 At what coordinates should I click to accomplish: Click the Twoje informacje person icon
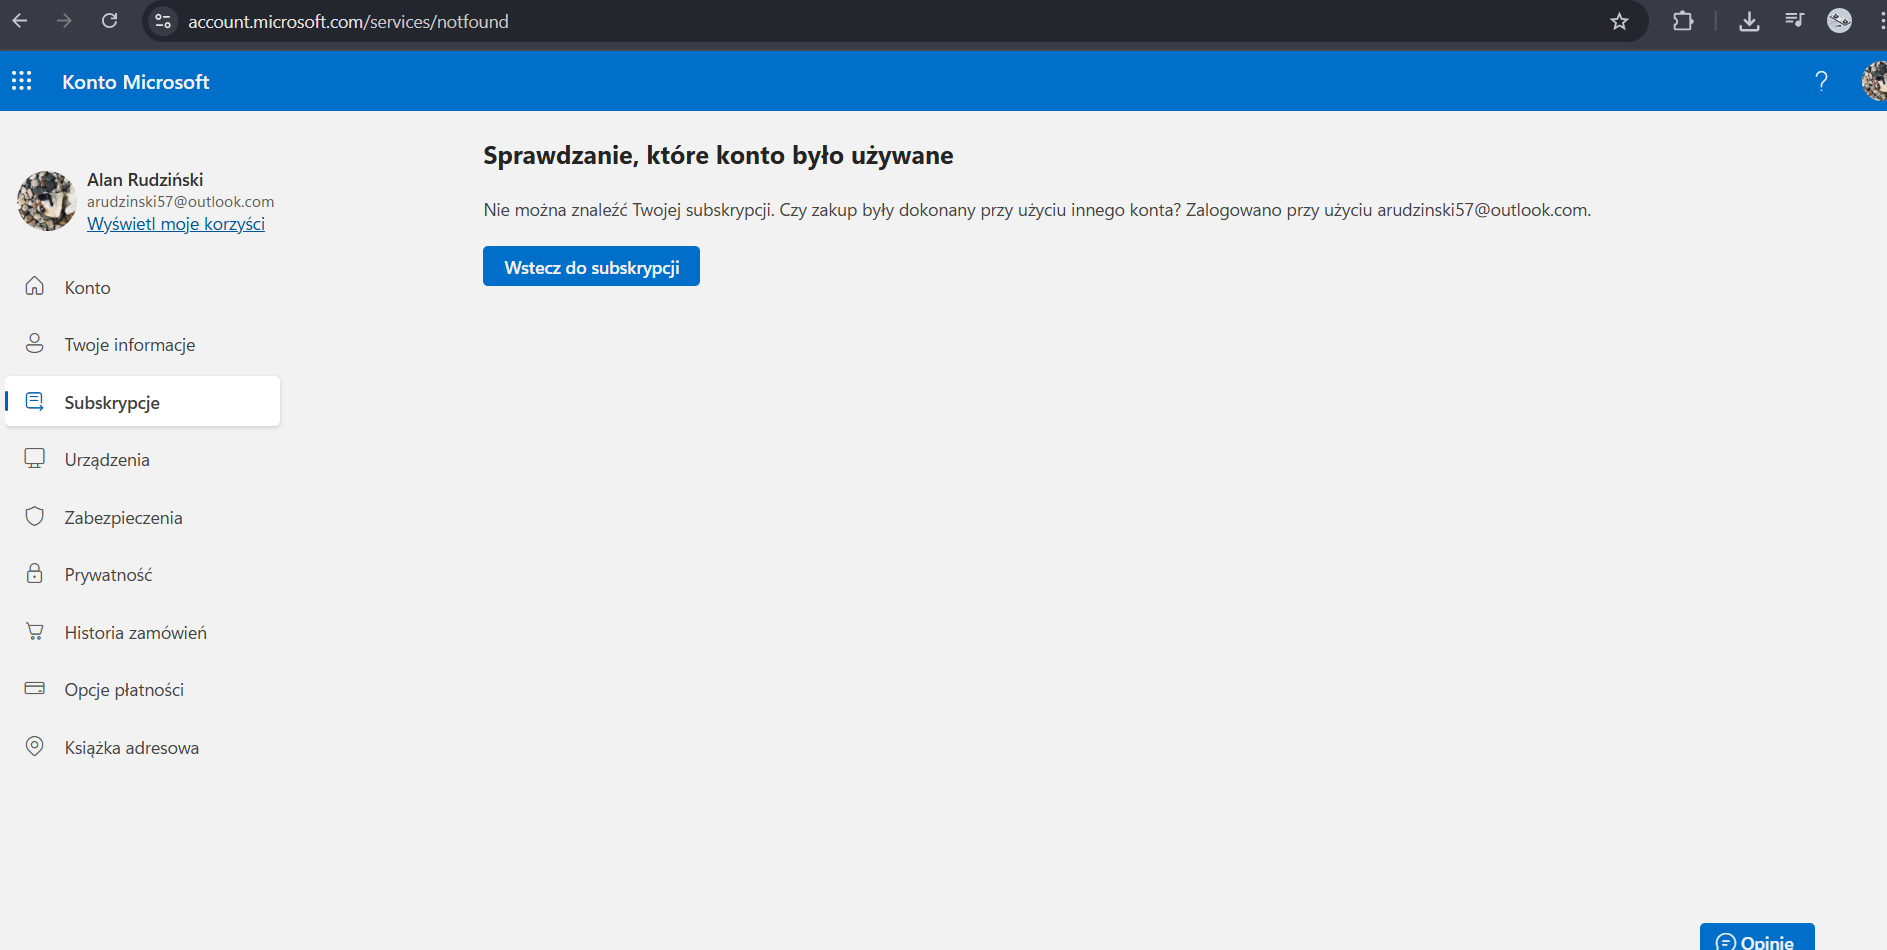(x=35, y=343)
